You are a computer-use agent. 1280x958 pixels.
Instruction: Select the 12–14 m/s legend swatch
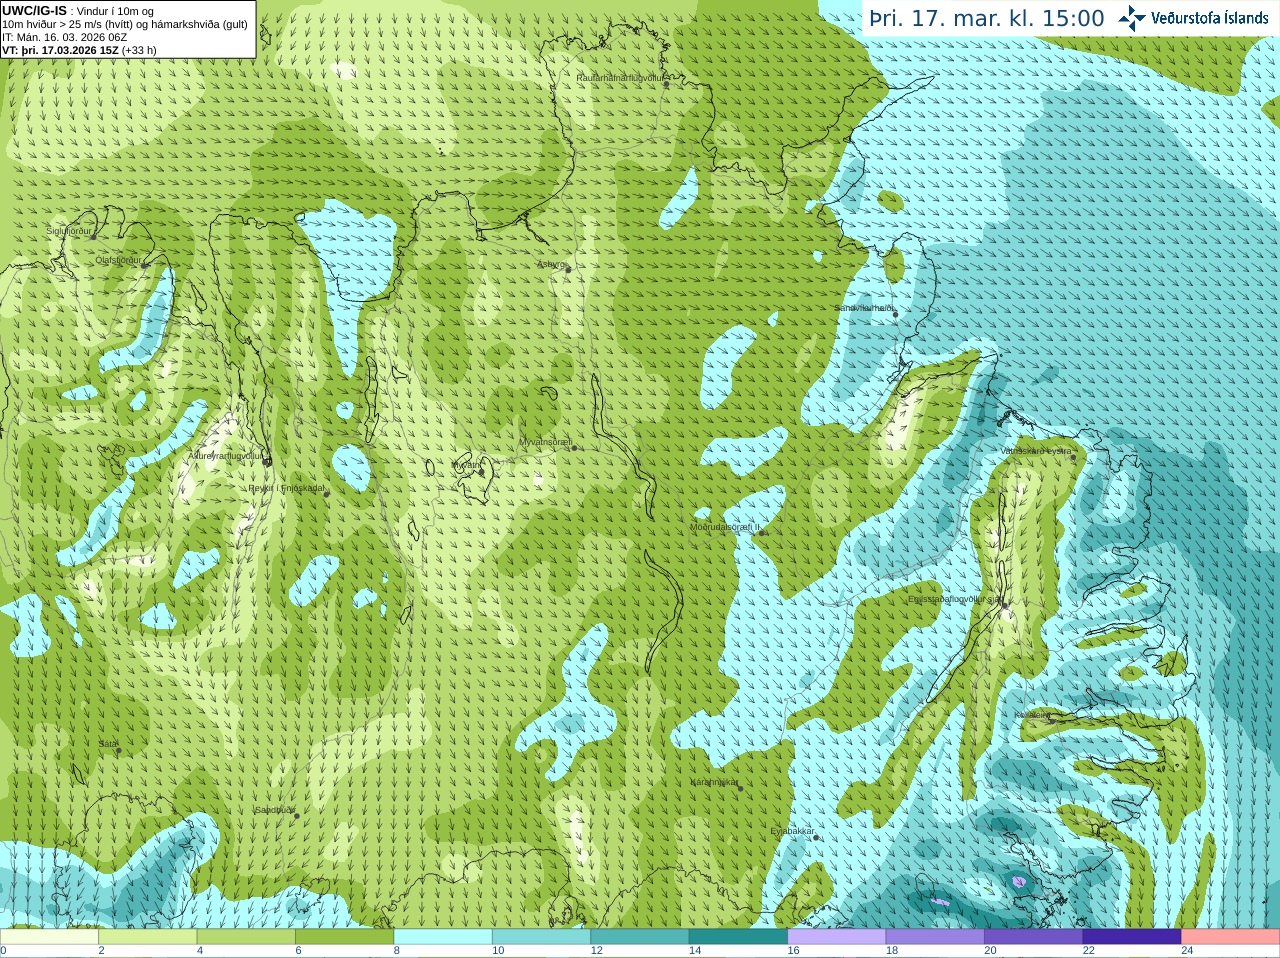640,937
